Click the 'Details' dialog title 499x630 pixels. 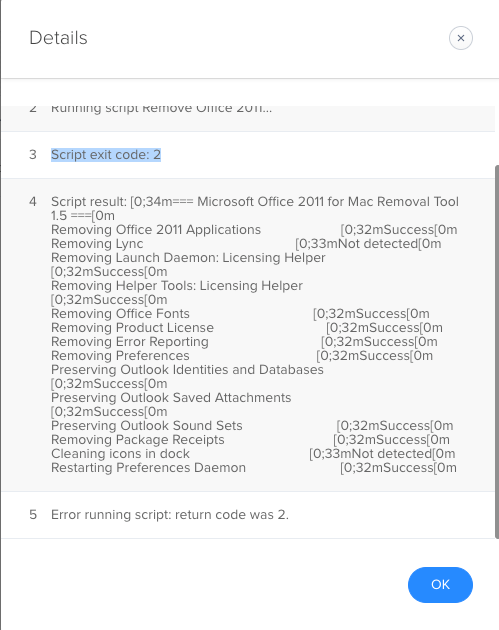[58, 38]
